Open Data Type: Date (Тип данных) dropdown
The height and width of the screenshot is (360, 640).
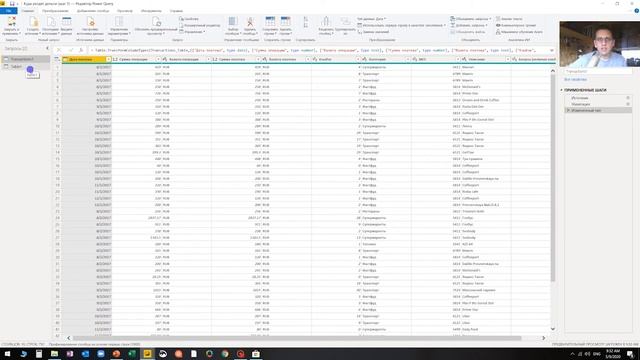[371, 19]
